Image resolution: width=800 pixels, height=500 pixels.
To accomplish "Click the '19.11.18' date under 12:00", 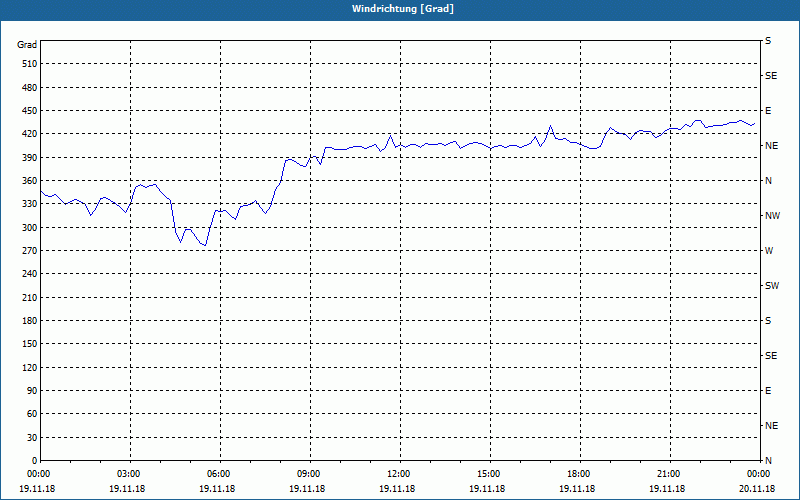I will [397, 488].
